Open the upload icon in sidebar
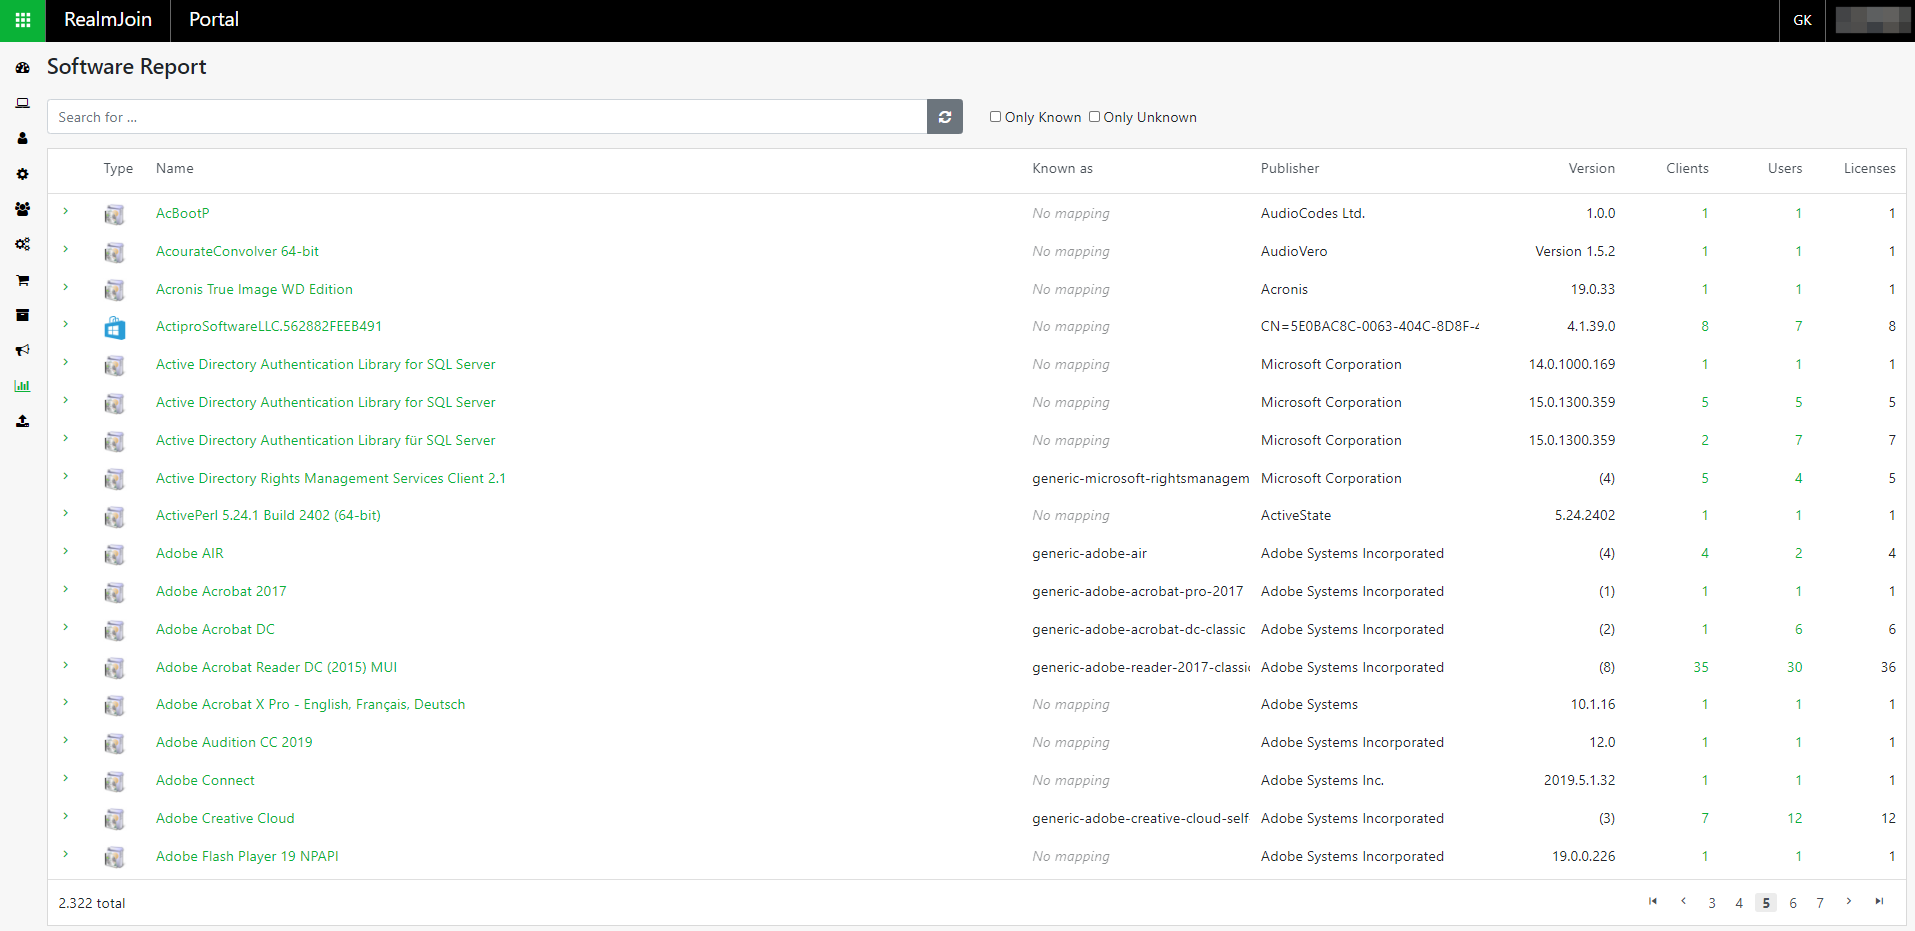The height and width of the screenshot is (931, 1915). [22, 421]
